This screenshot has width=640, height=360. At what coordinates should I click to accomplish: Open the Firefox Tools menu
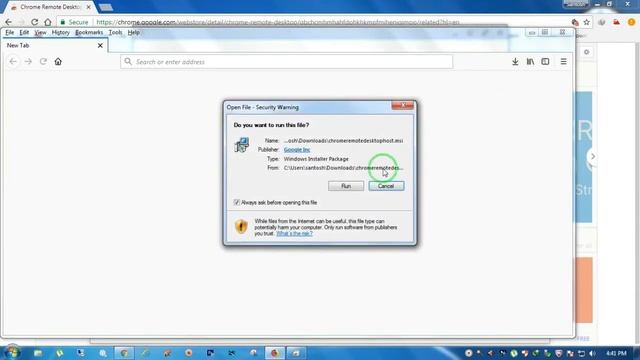115,32
